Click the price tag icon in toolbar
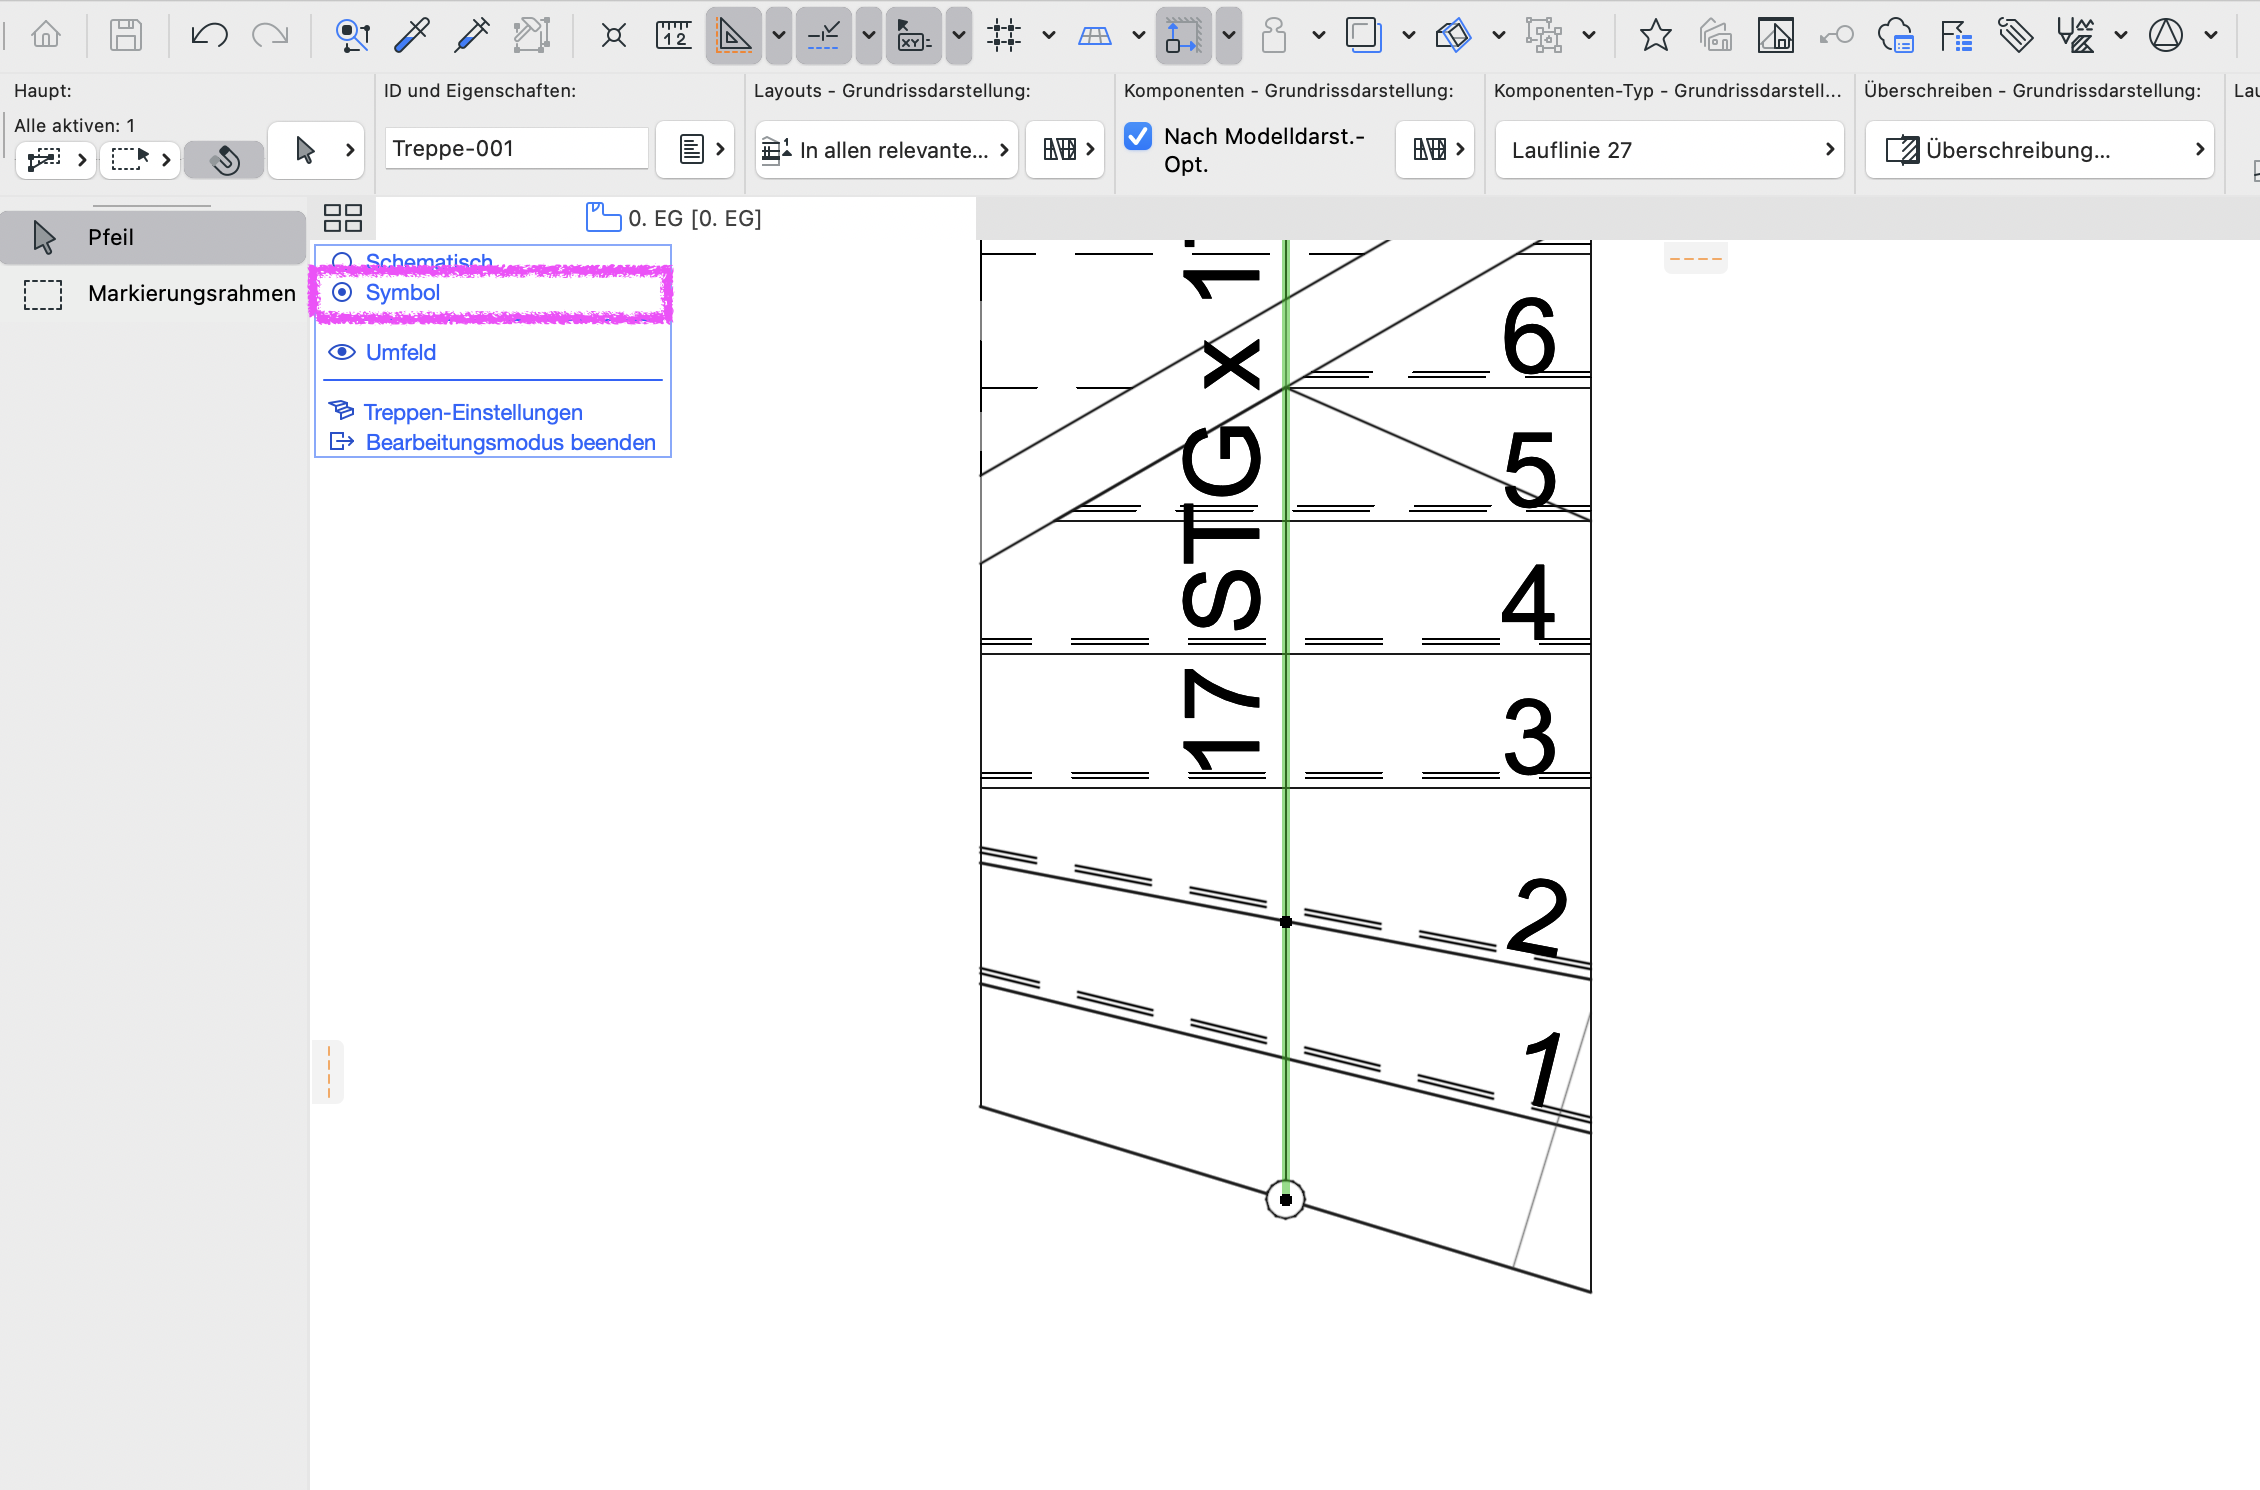This screenshot has width=2260, height=1490. [2015, 36]
